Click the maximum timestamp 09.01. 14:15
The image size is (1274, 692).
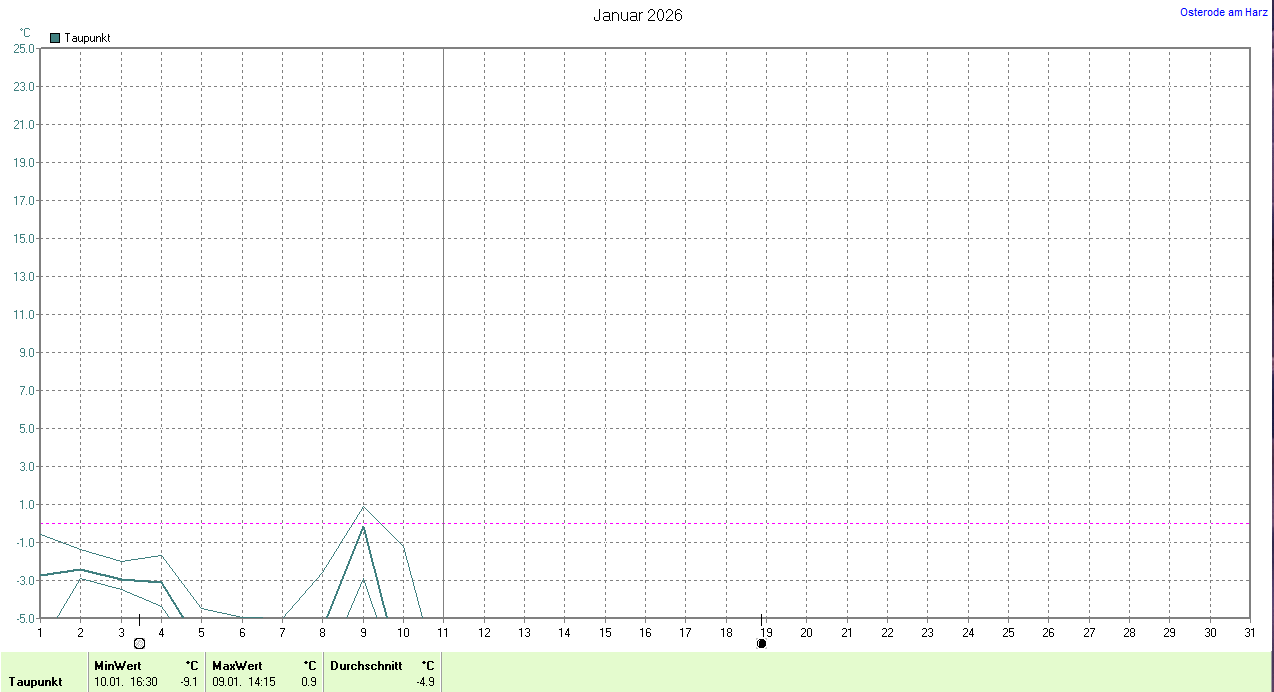244,682
